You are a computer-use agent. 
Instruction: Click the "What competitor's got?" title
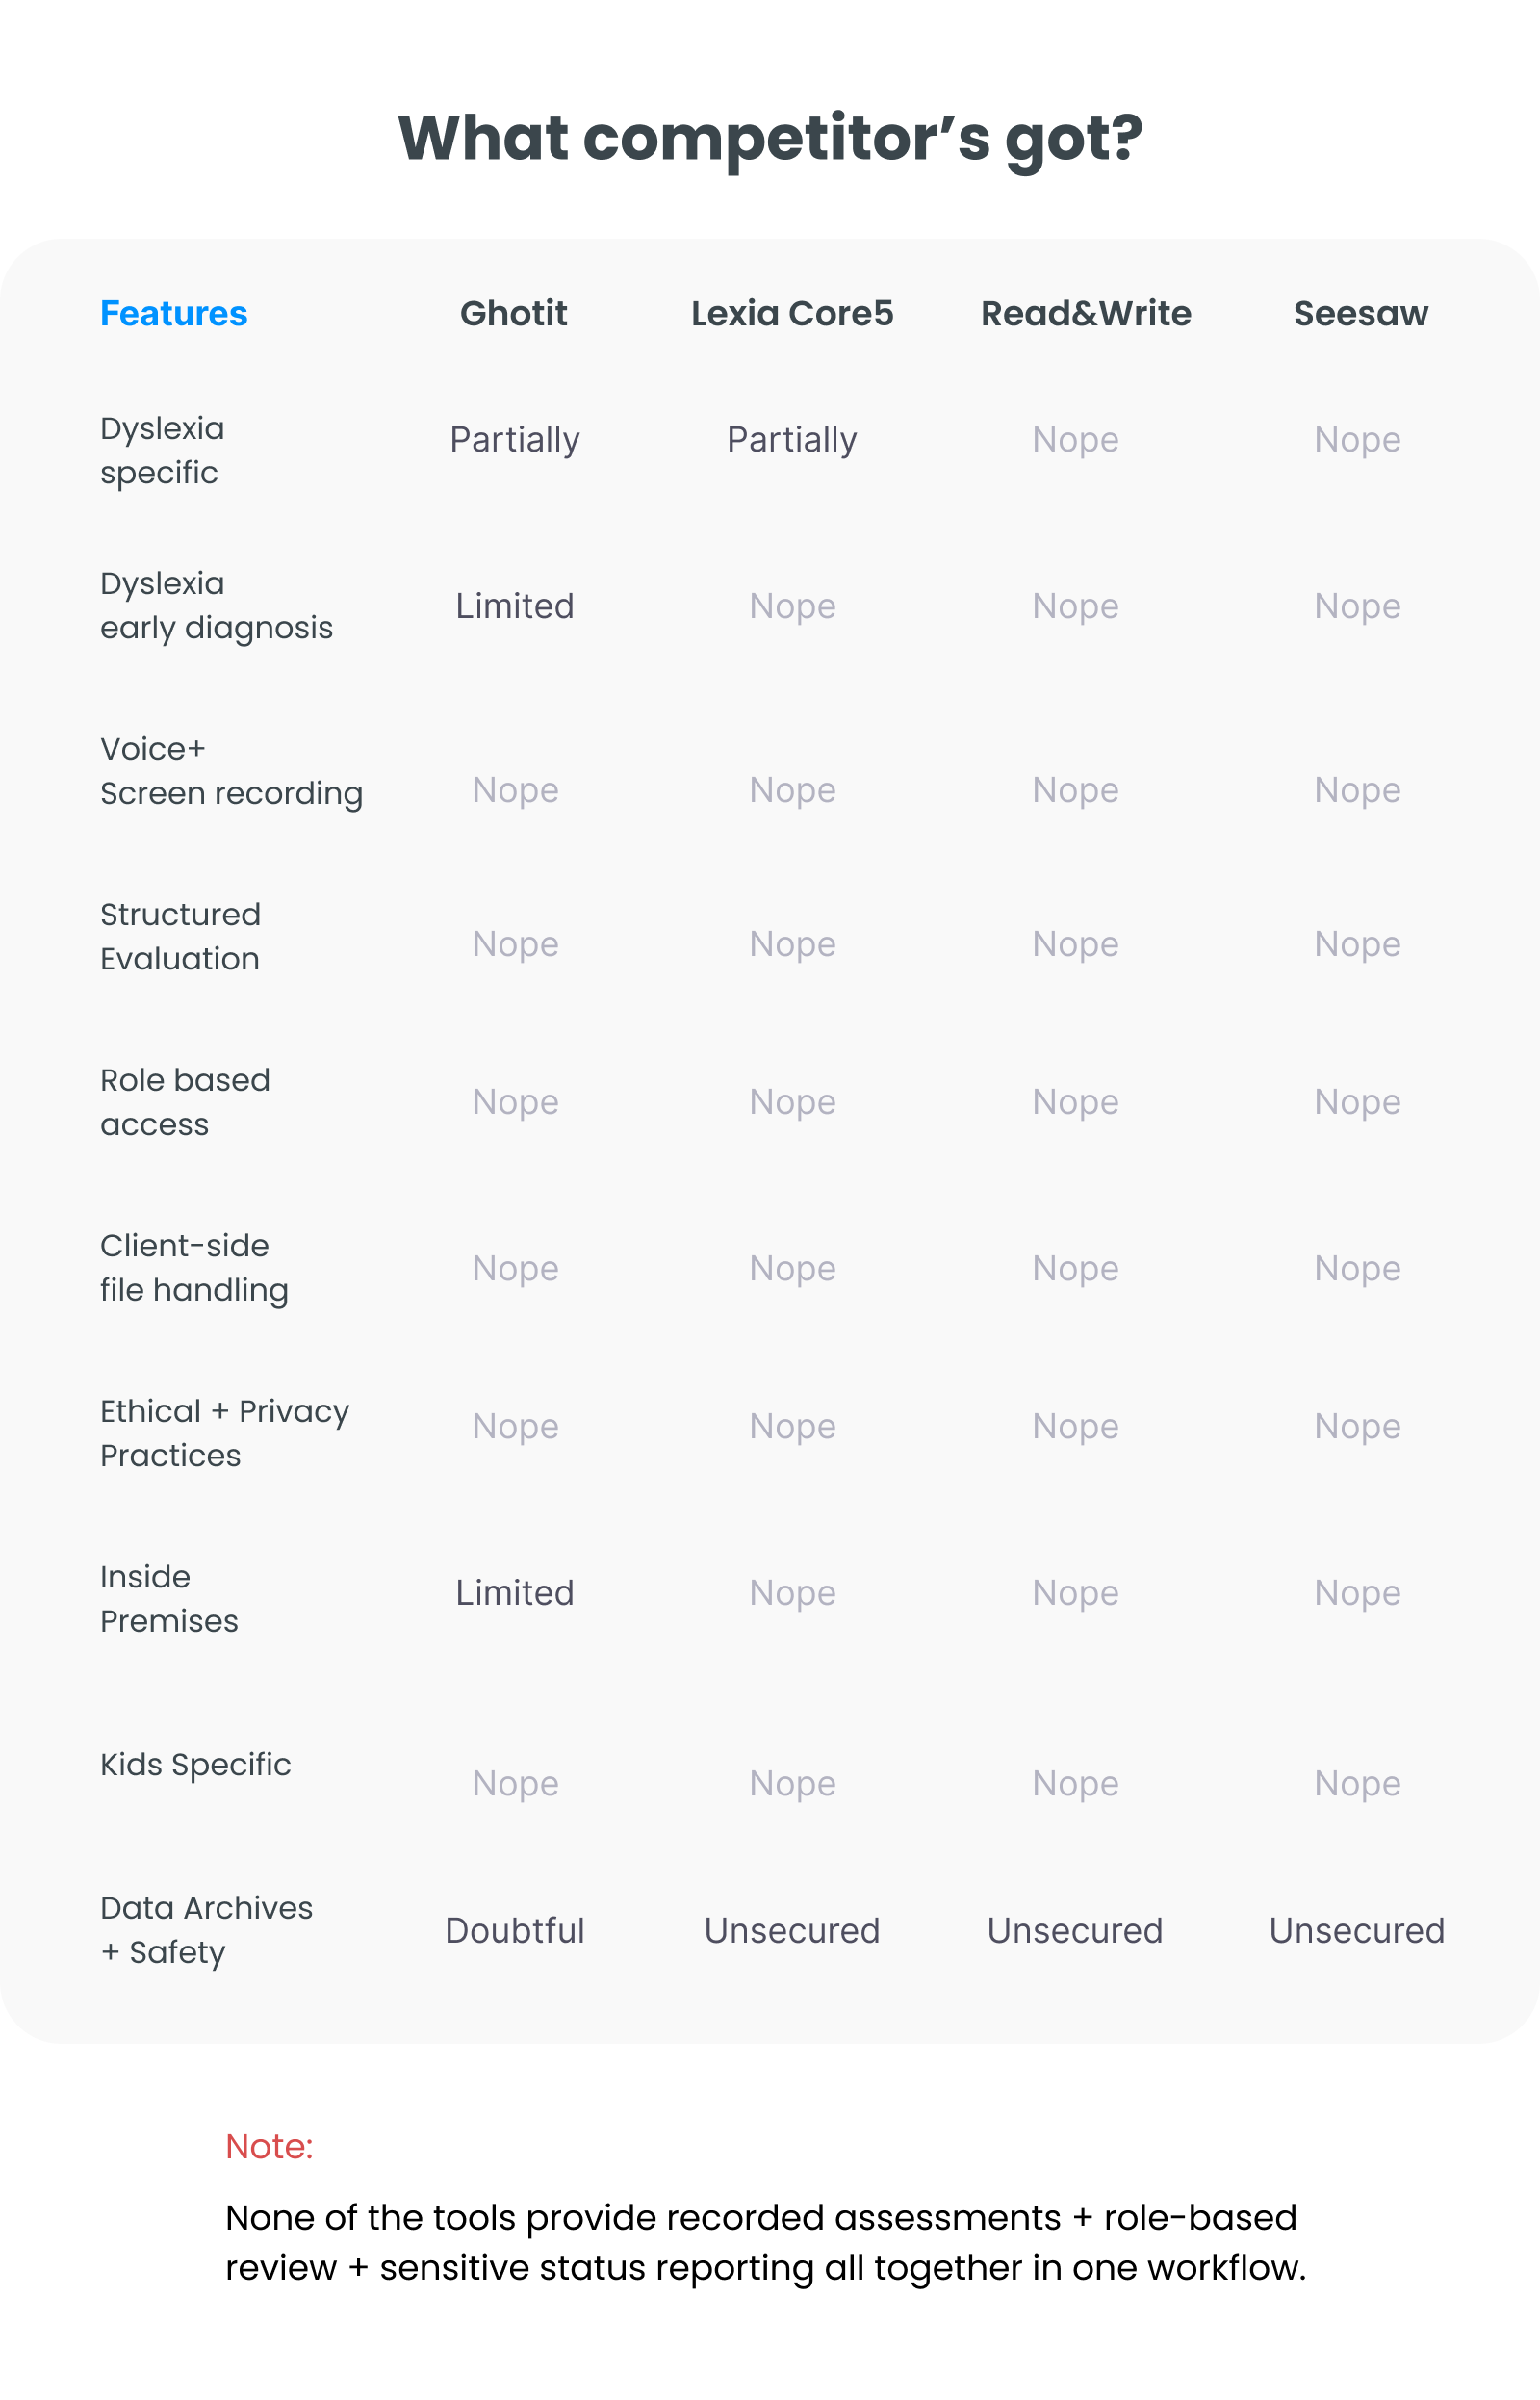point(770,137)
